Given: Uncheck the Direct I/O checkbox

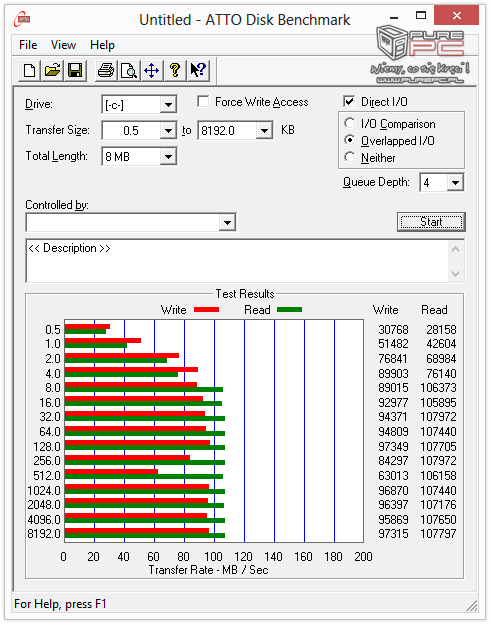Looking at the screenshot, I should click(349, 101).
